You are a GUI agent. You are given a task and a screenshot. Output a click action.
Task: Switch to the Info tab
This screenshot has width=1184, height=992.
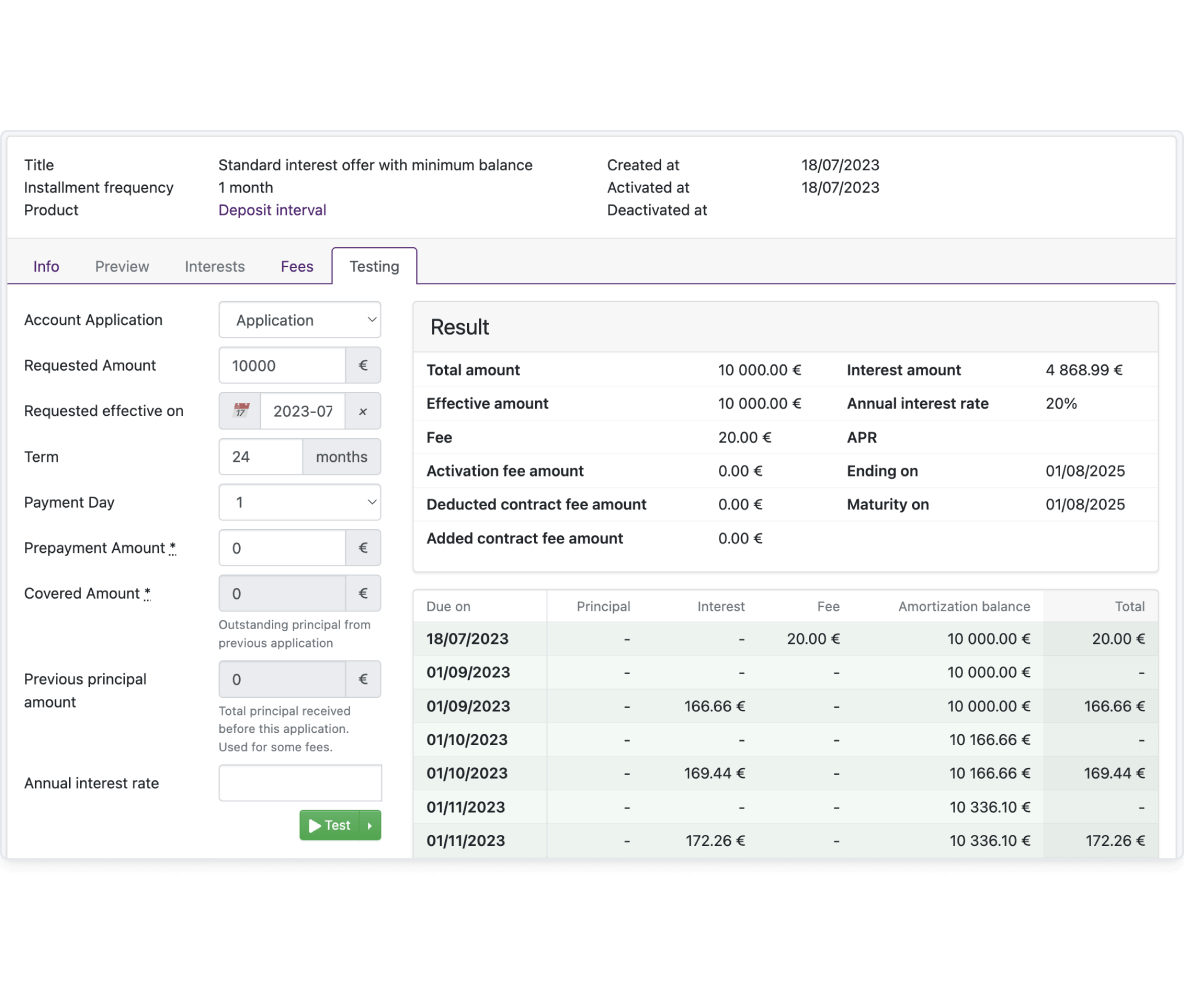(46, 266)
